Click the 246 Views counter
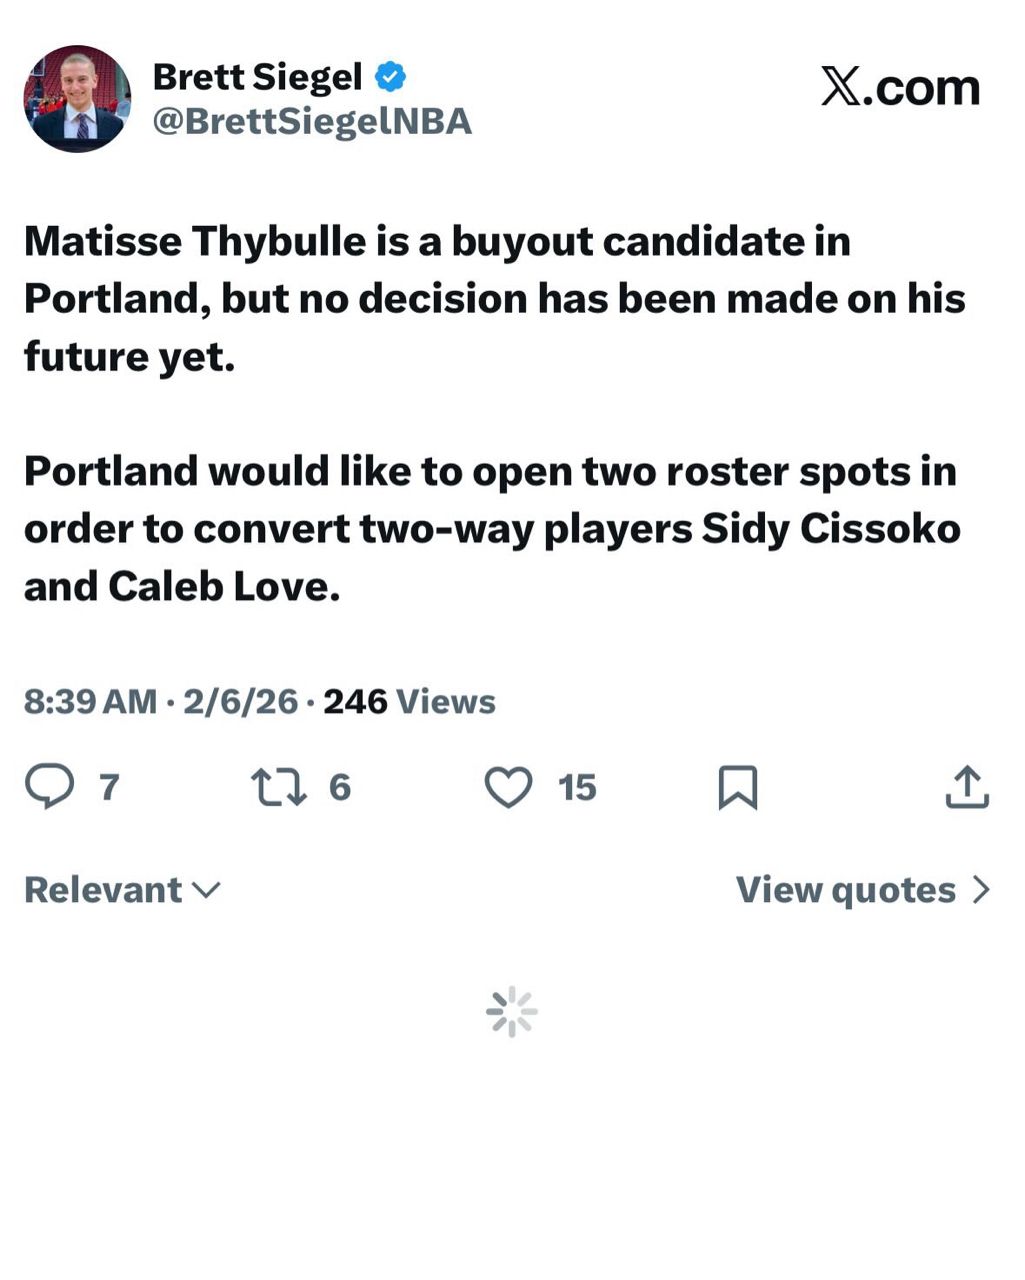The height and width of the screenshot is (1280, 1025). click(x=409, y=702)
